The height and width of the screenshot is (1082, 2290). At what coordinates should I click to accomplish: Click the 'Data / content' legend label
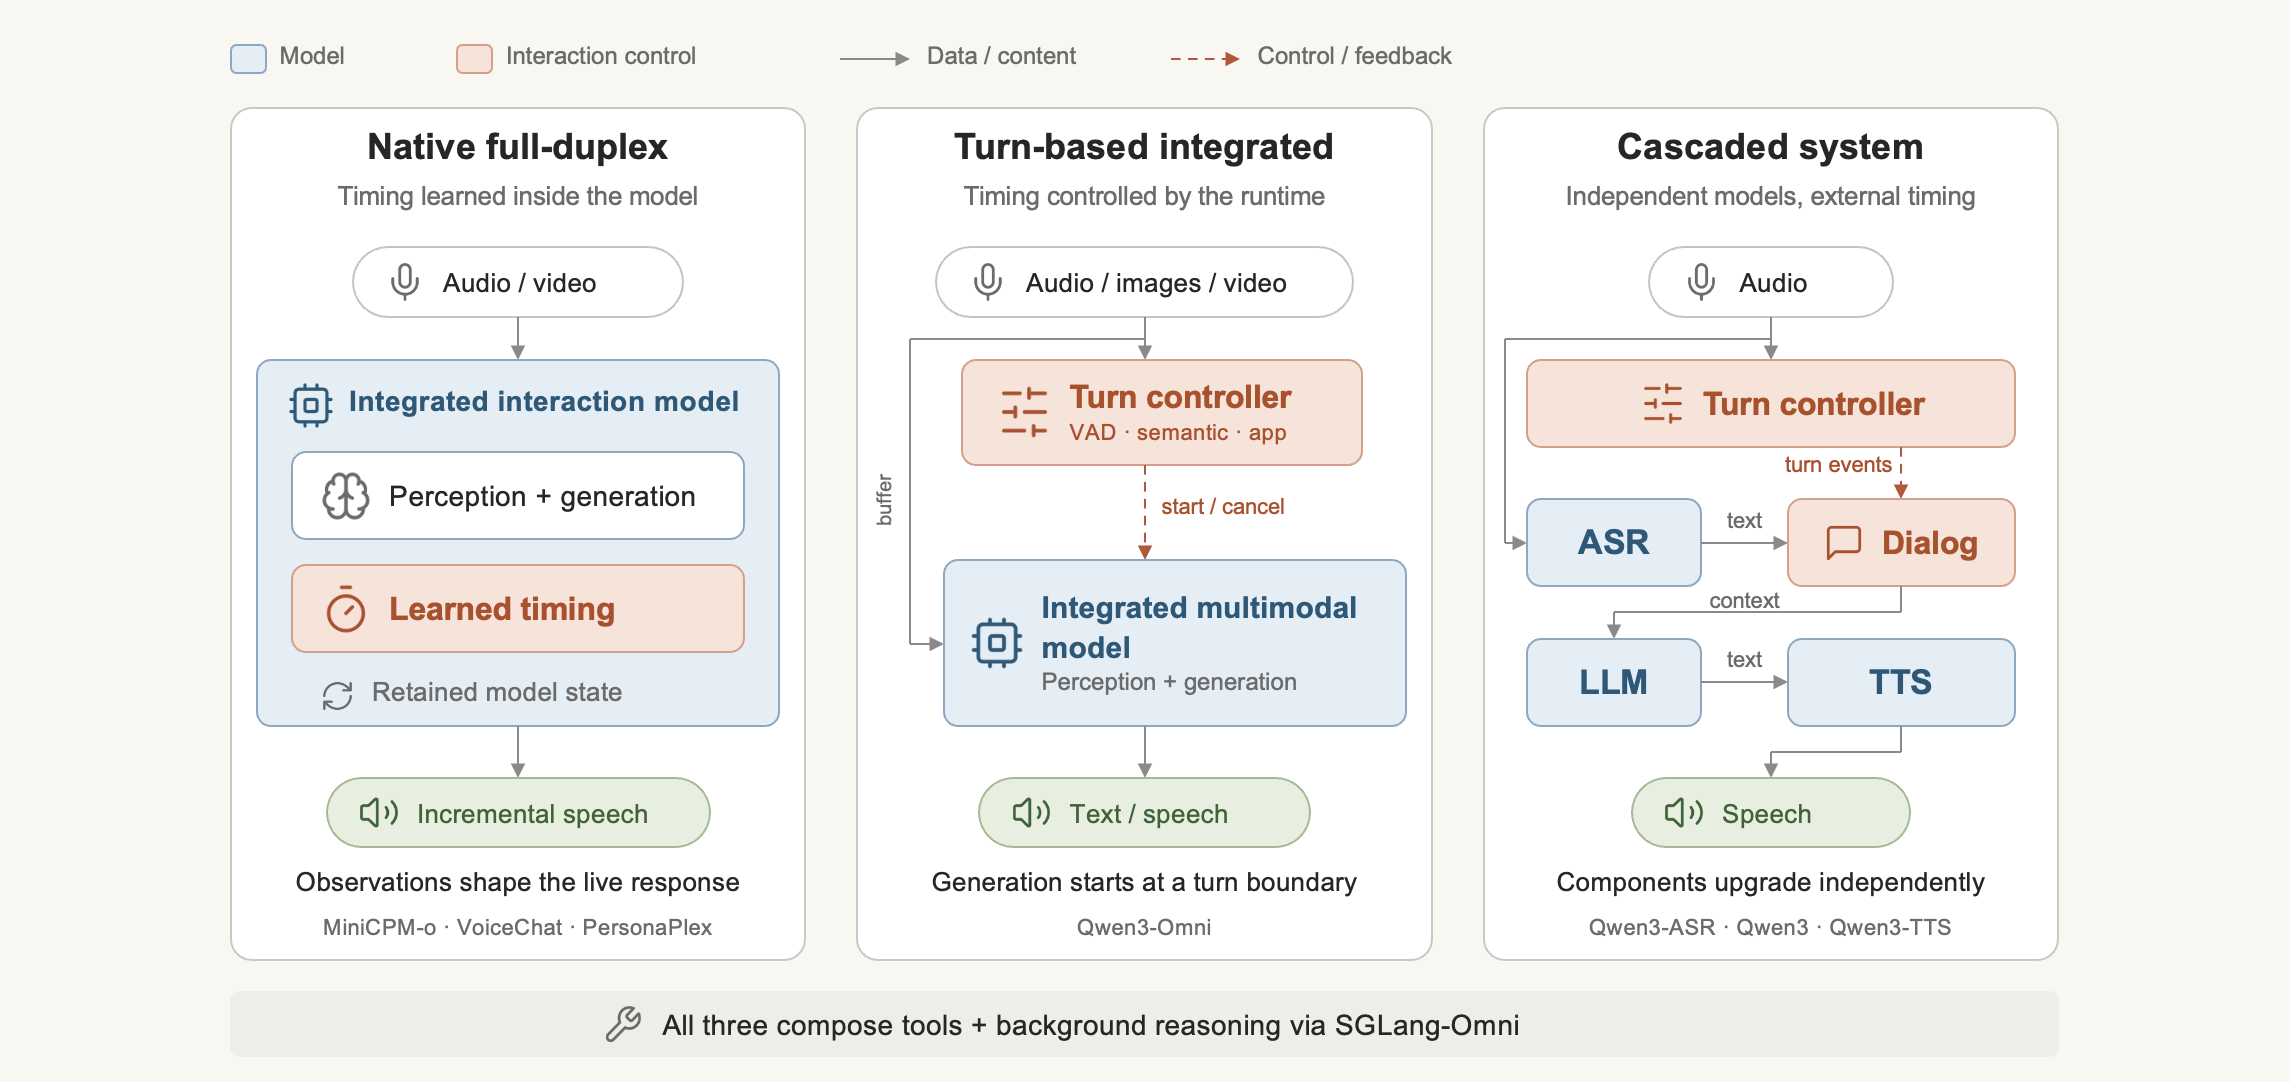click(x=1001, y=56)
